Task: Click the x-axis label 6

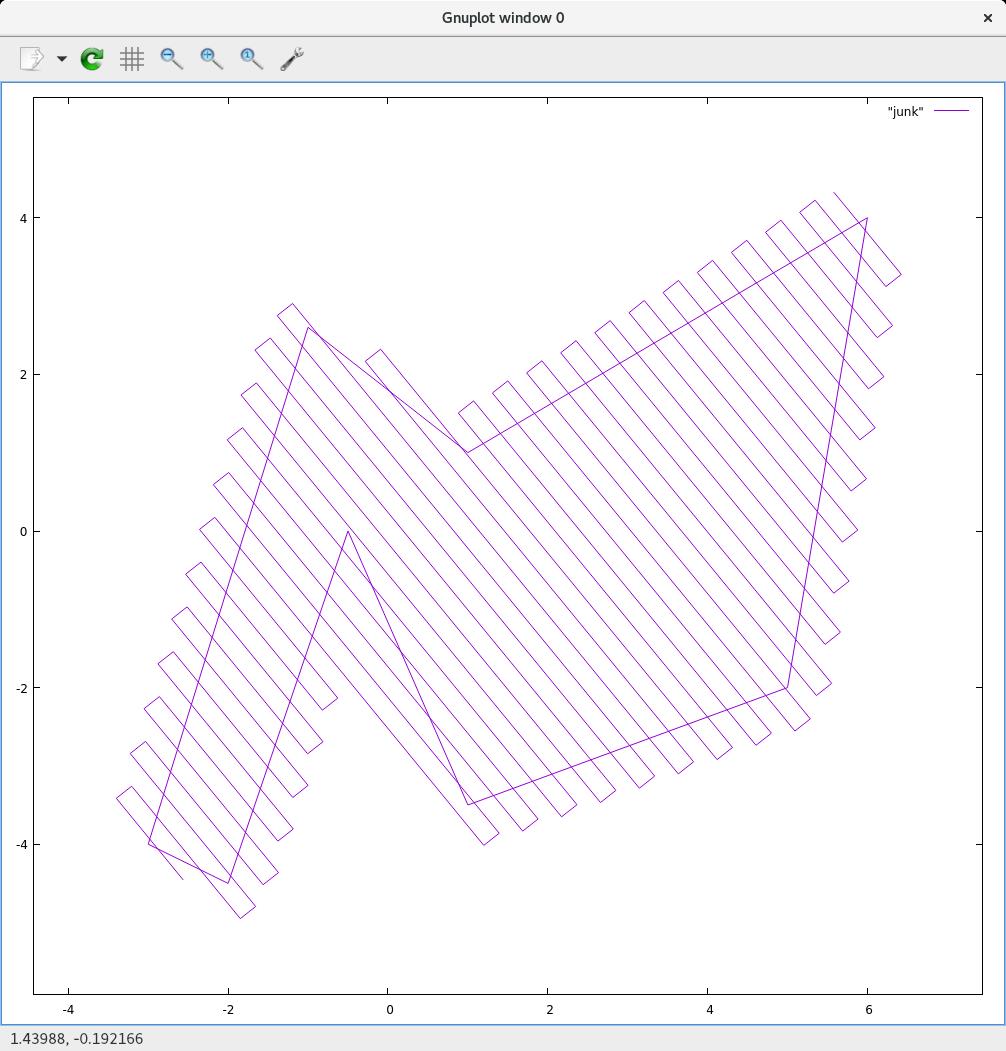Action: pyautogui.click(x=869, y=1009)
